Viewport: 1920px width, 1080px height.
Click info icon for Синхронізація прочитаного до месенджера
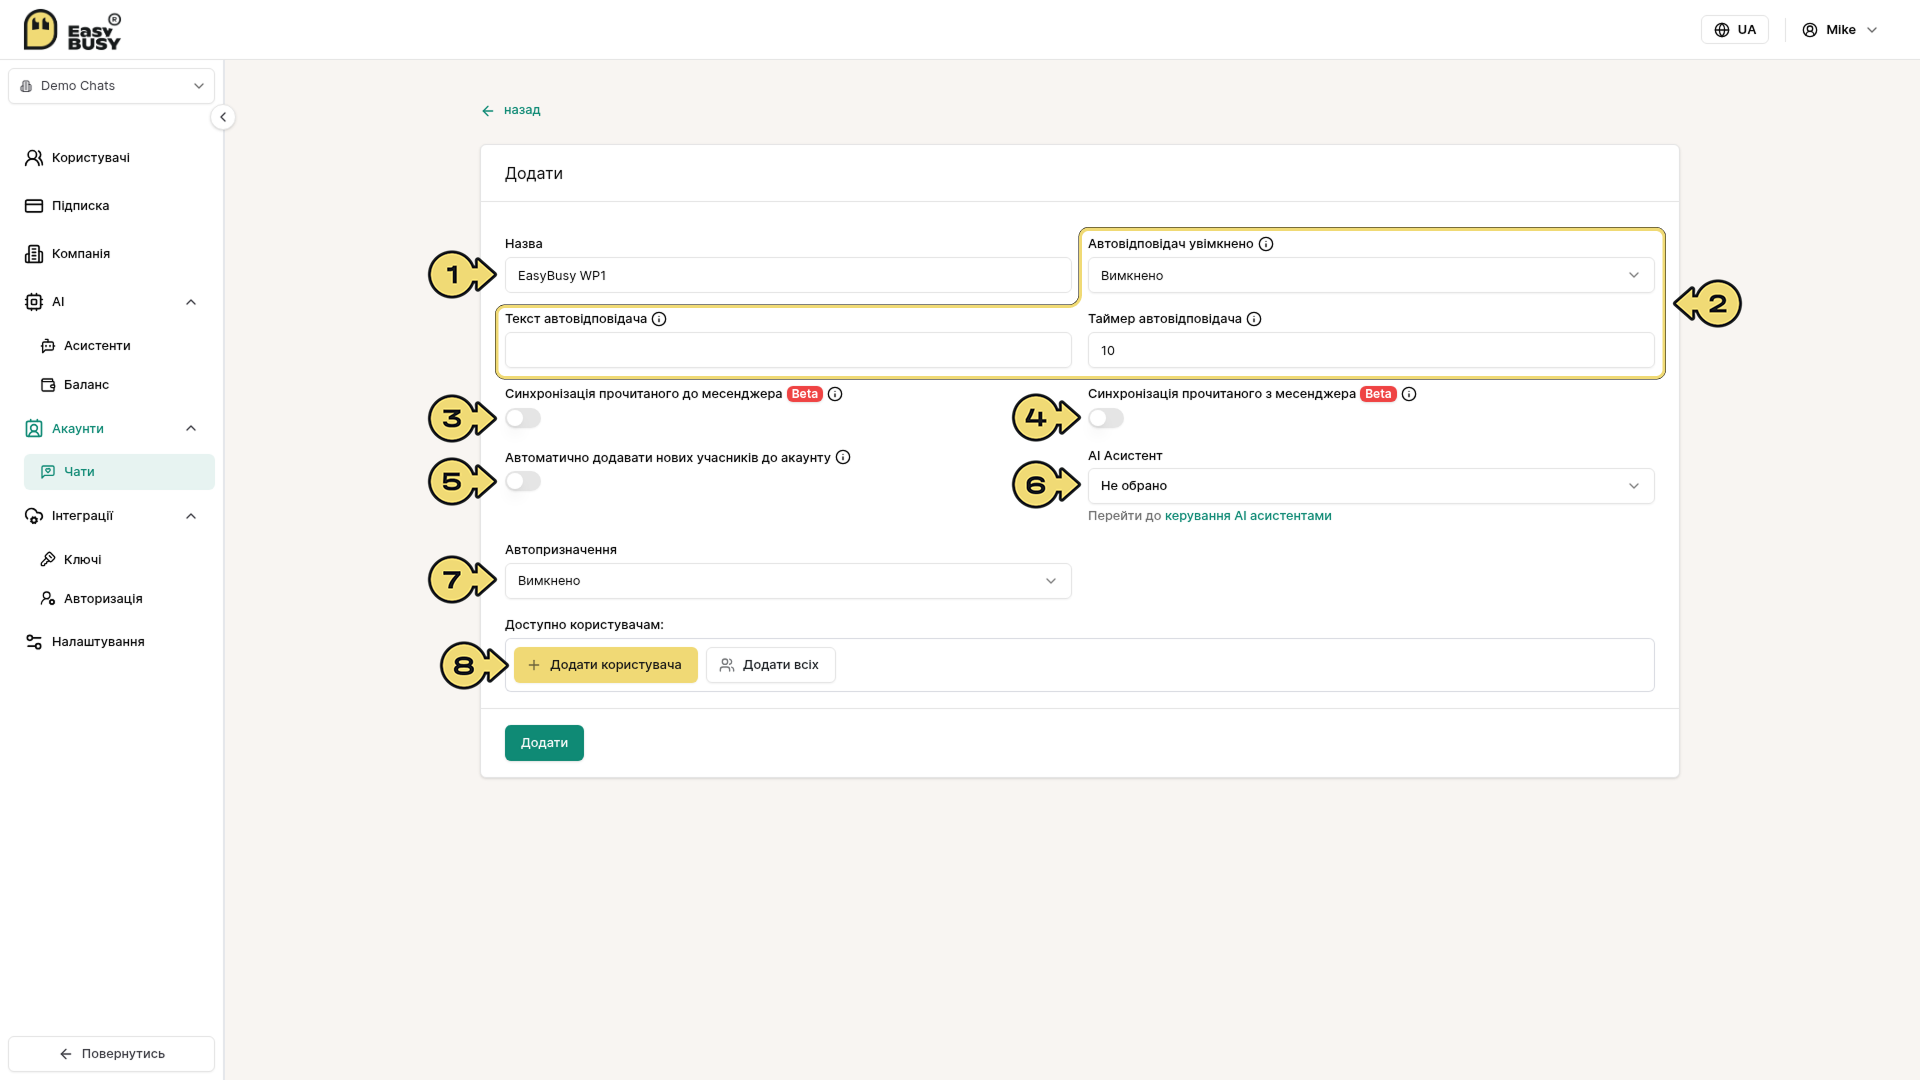pos(835,394)
